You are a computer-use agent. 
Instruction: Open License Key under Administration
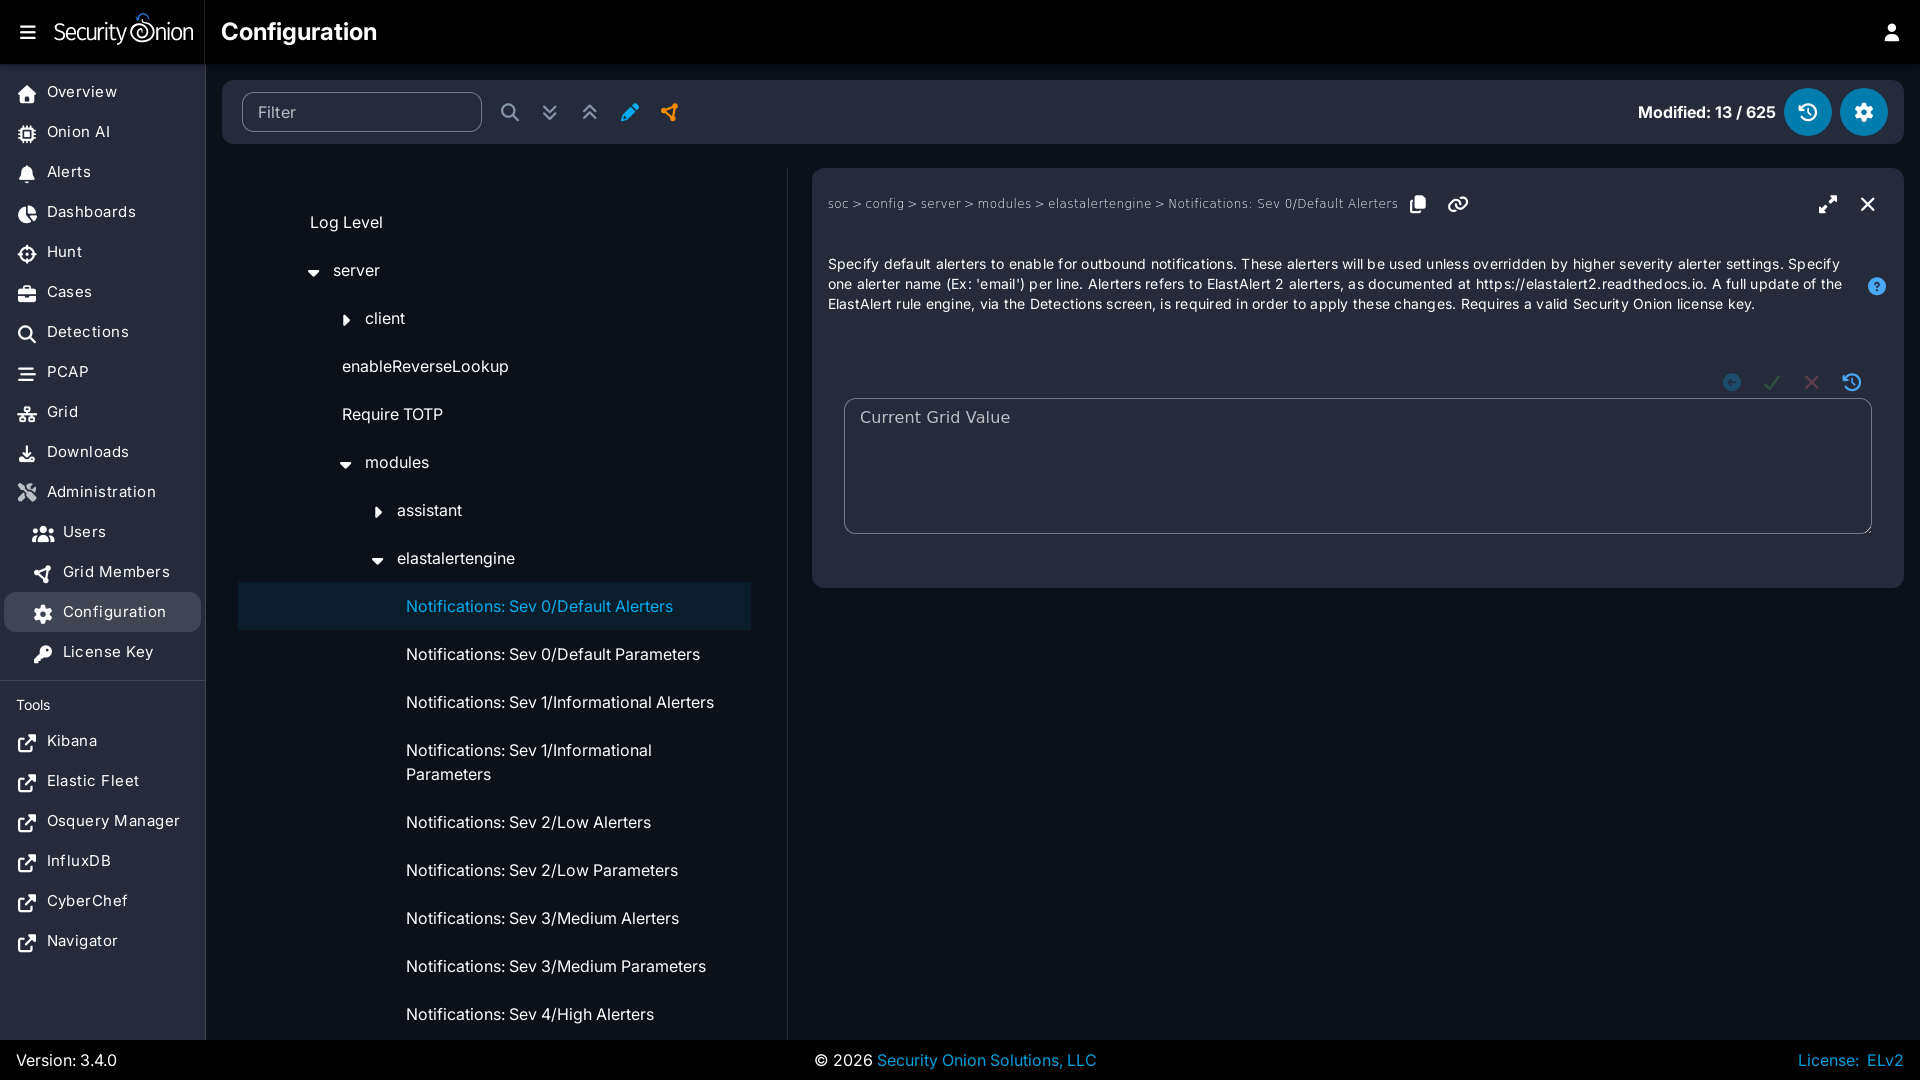click(x=102, y=652)
